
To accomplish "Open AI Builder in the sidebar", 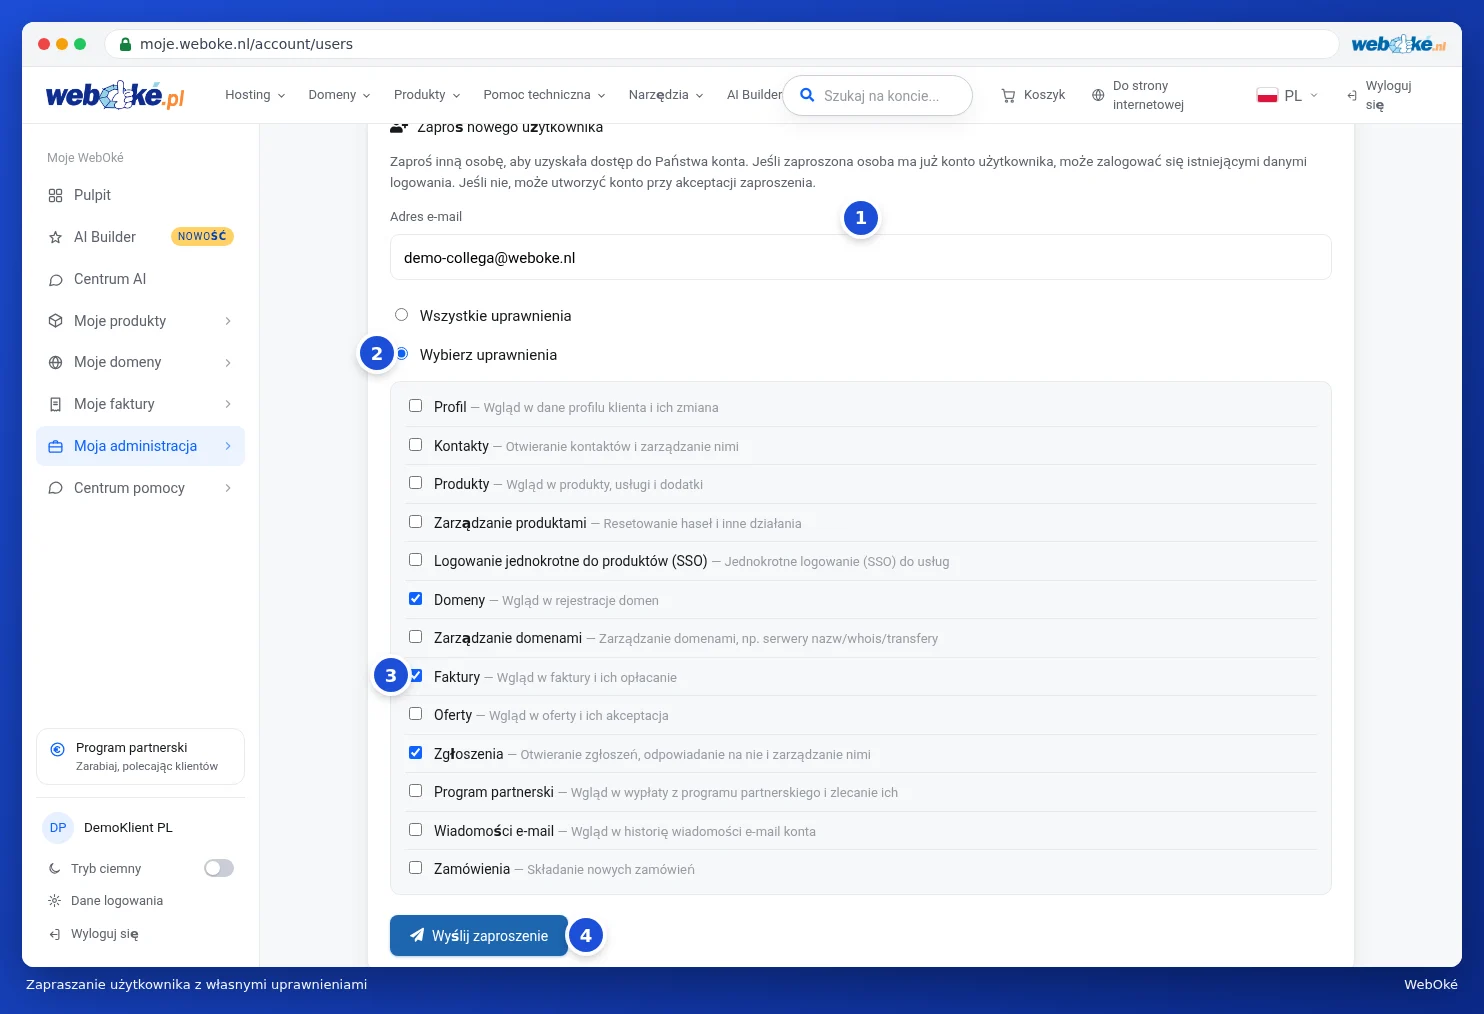I will tap(140, 237).
